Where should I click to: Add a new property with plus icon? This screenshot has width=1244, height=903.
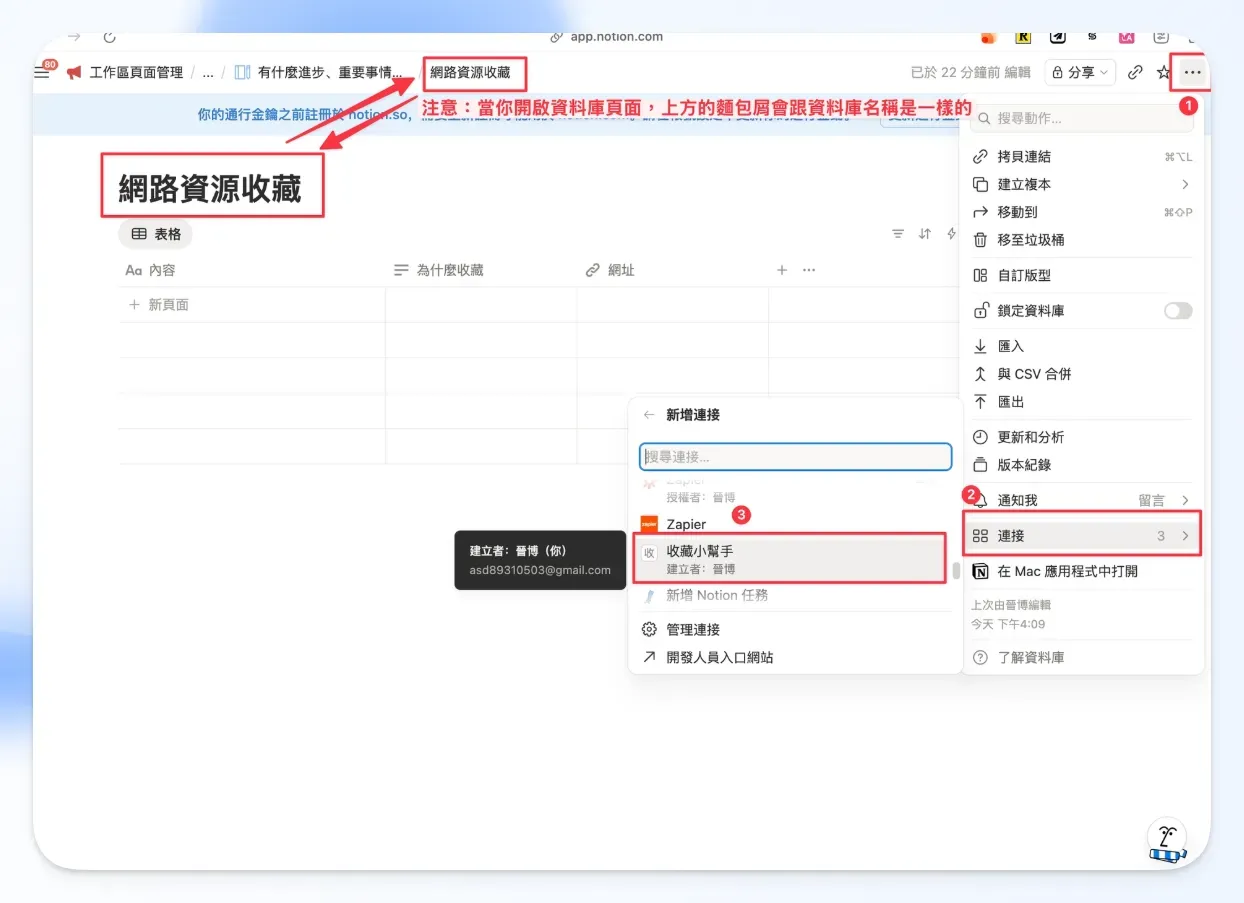click(x=782, y=270)
